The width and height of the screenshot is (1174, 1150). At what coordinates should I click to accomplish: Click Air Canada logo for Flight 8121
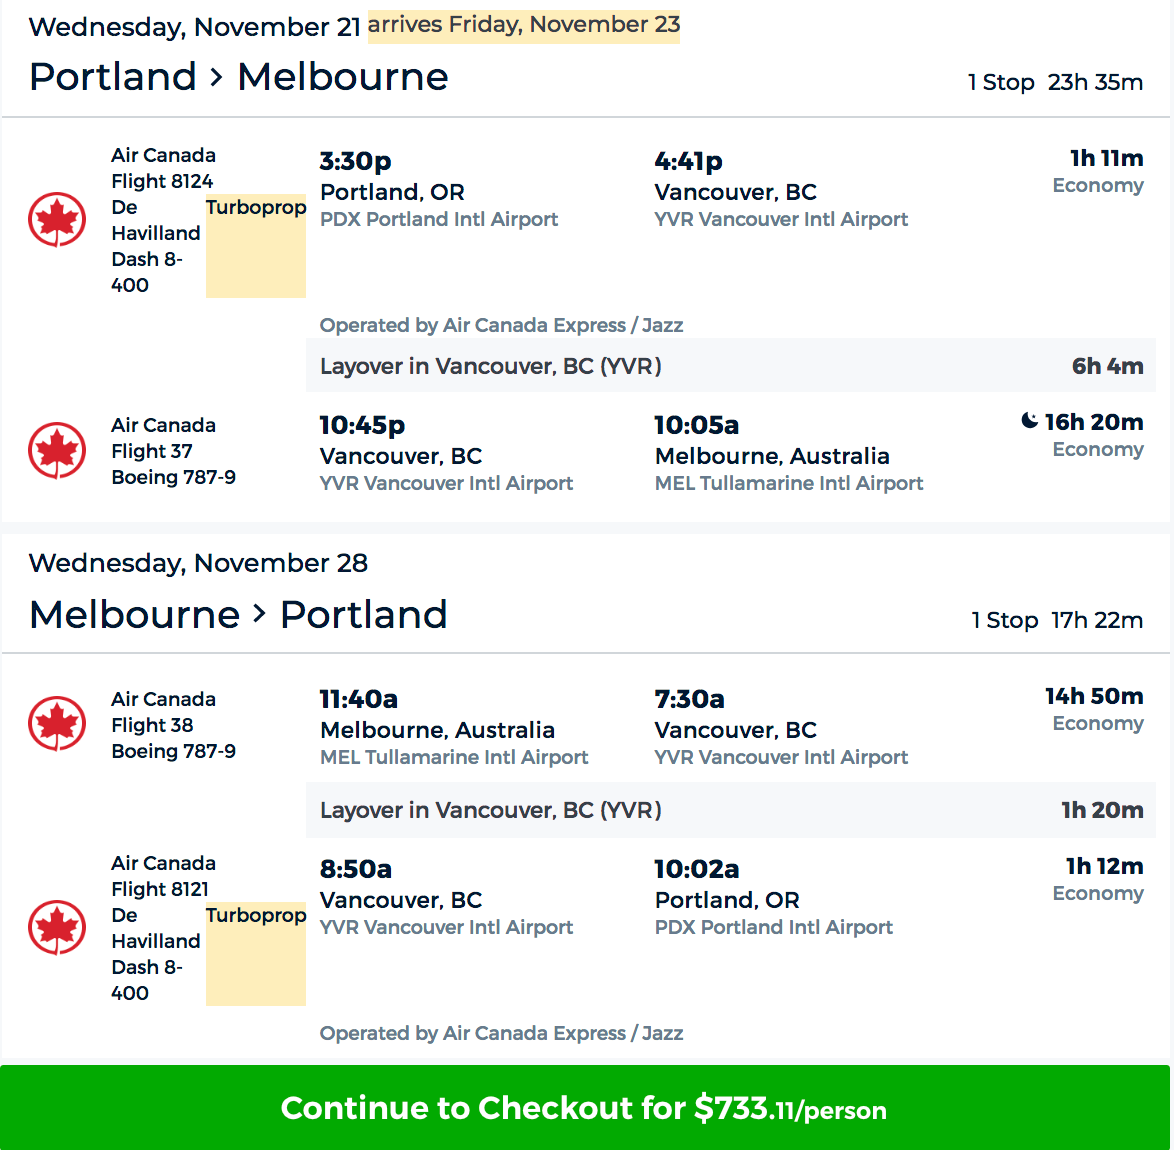tap(57, 927)
